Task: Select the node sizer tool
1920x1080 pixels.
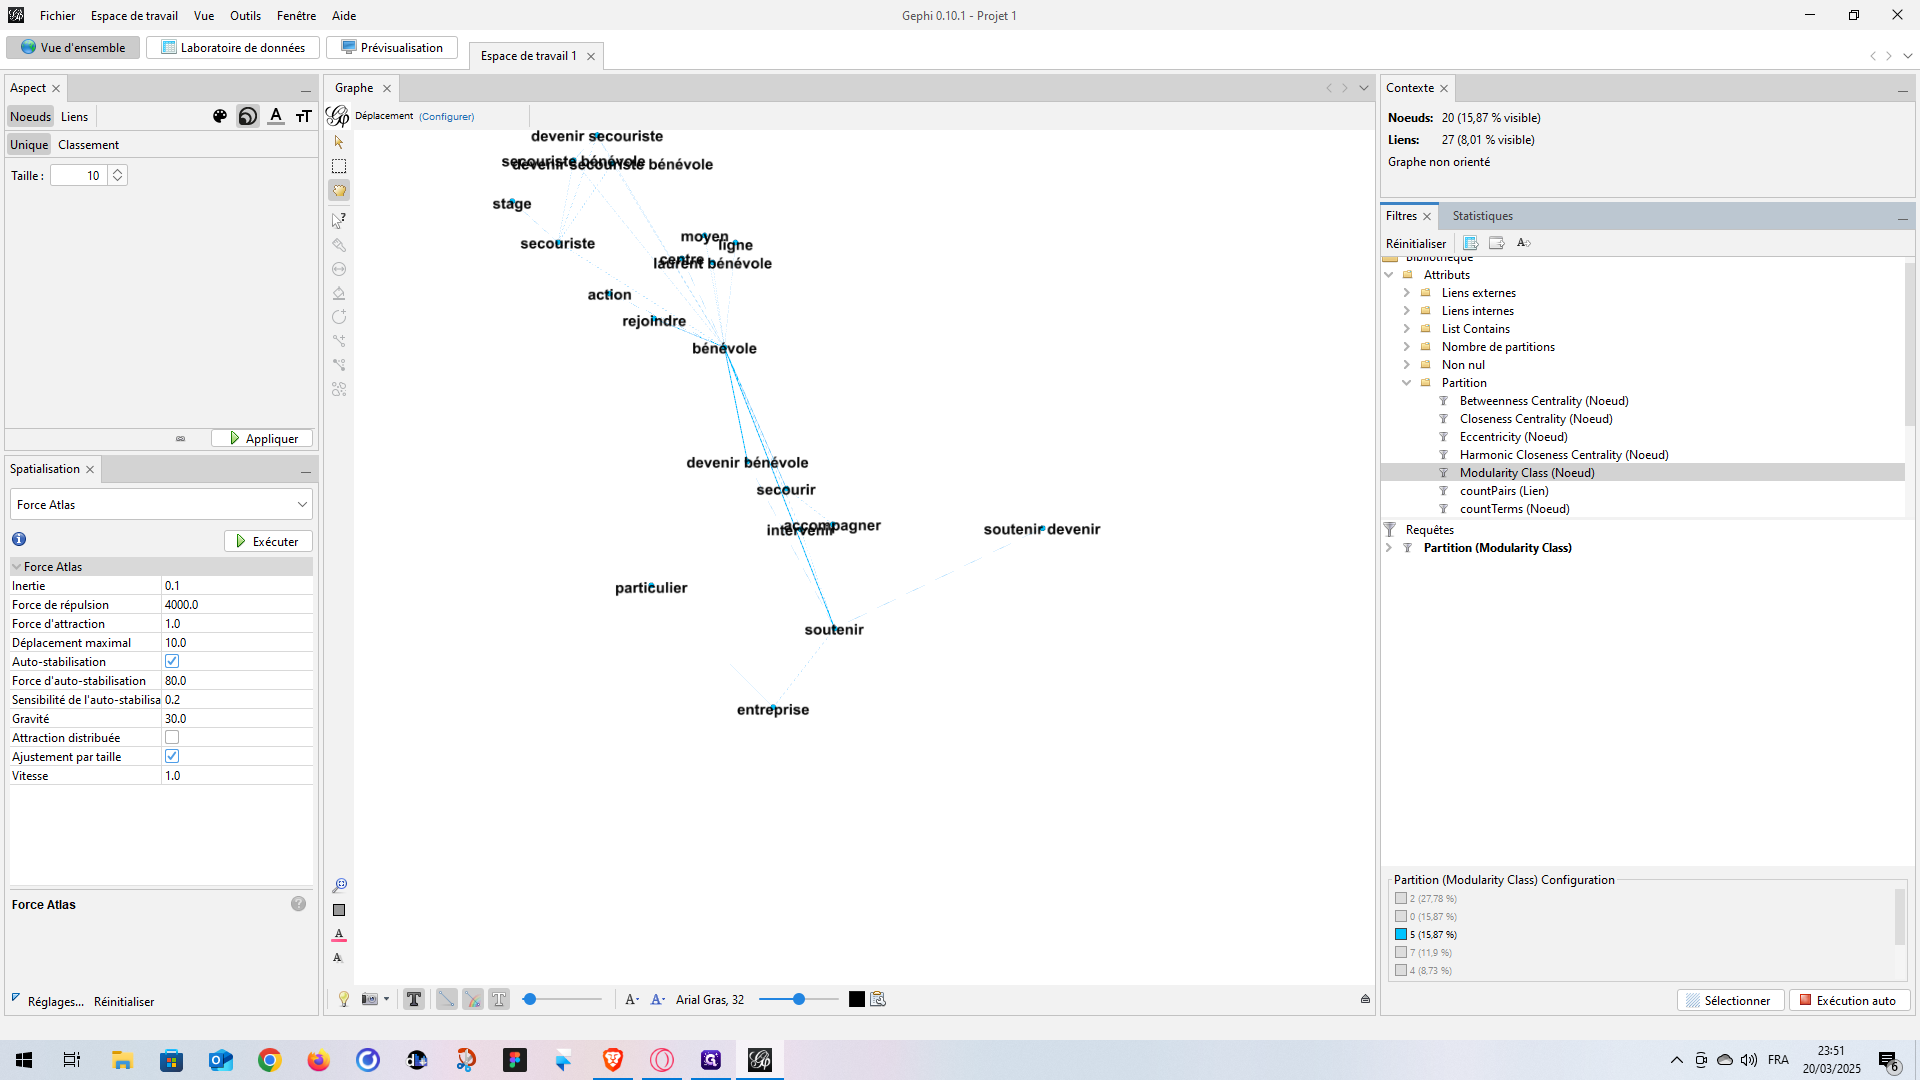Action: click(x=339, y=269)
